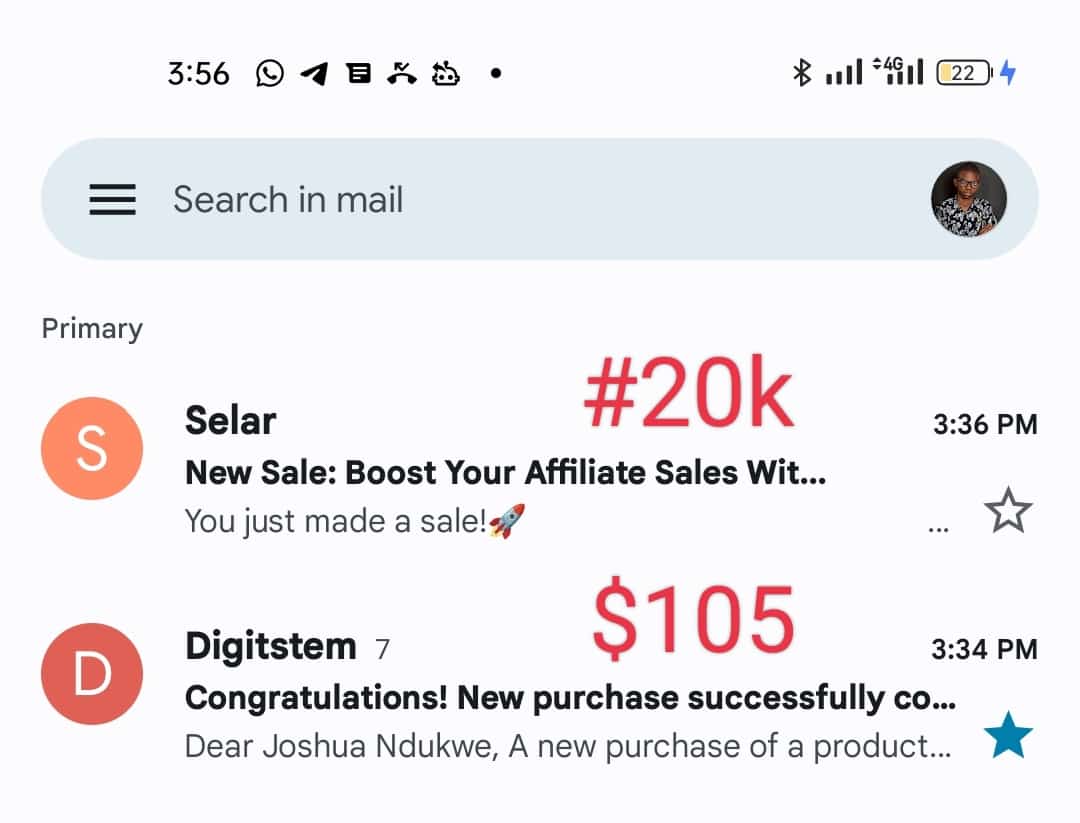This screenshot has width=1080, height=823.
Task: Tap the 3:56 status bar clock
Action: (x=198, y=74)
